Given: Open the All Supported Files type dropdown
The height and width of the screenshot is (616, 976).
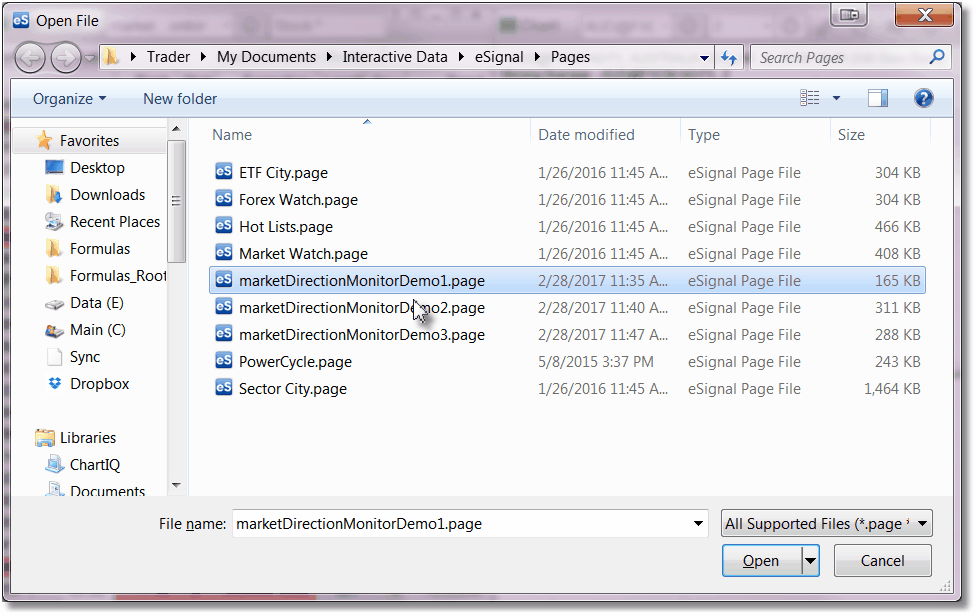Looking at the screenshot, I should [x=827, y=524].
